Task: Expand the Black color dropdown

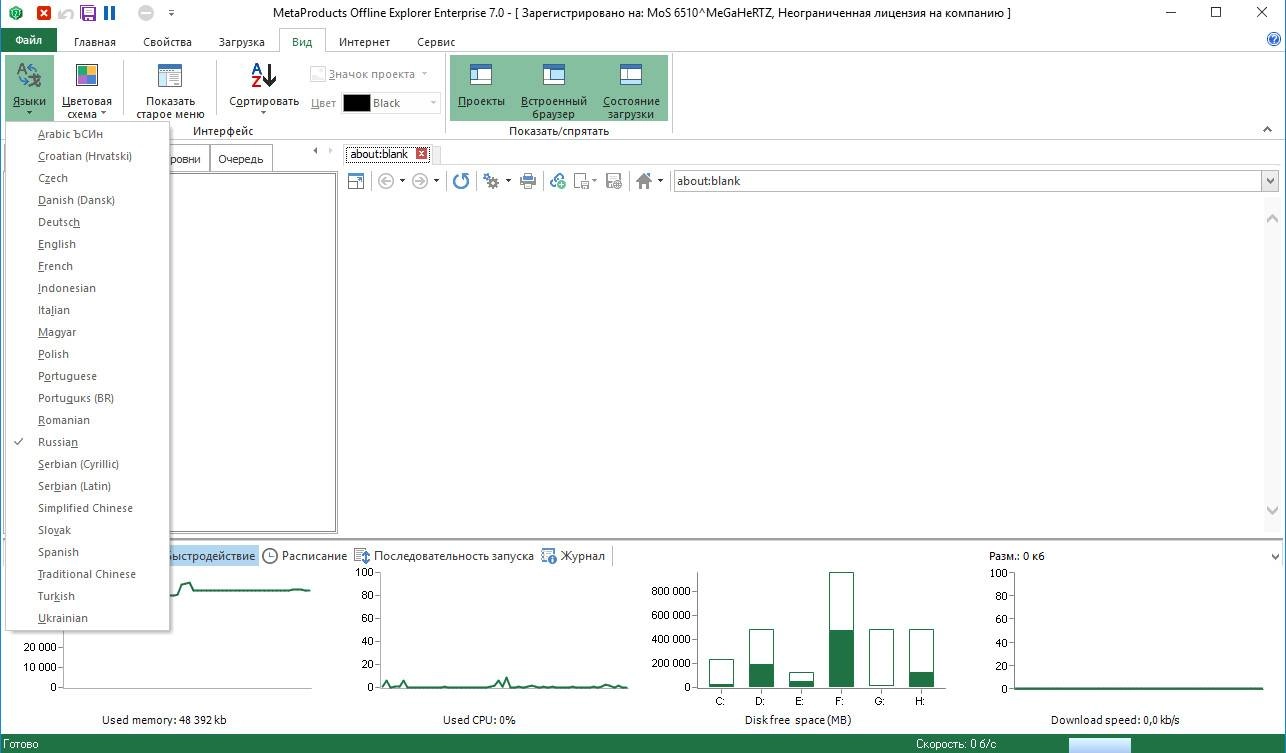Action: tap(434, 103)
